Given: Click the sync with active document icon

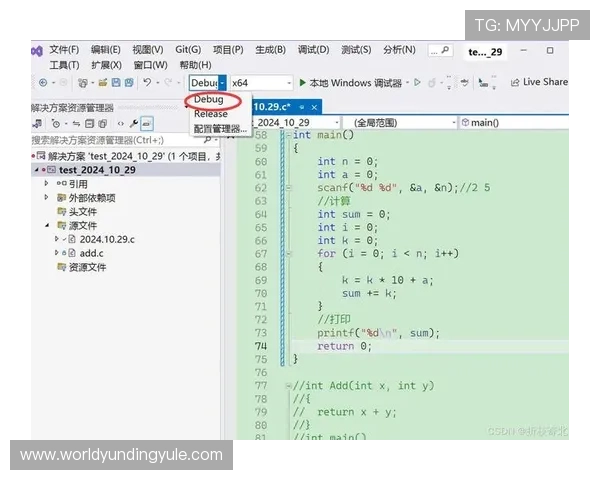Looking at the screenshot, I should click(76, 124).
